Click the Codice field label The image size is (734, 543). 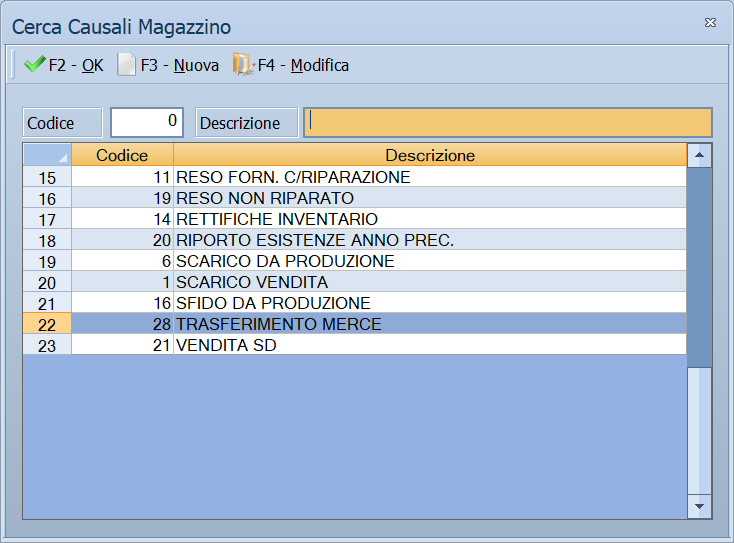pyautogui.click(x=62, y=123)
